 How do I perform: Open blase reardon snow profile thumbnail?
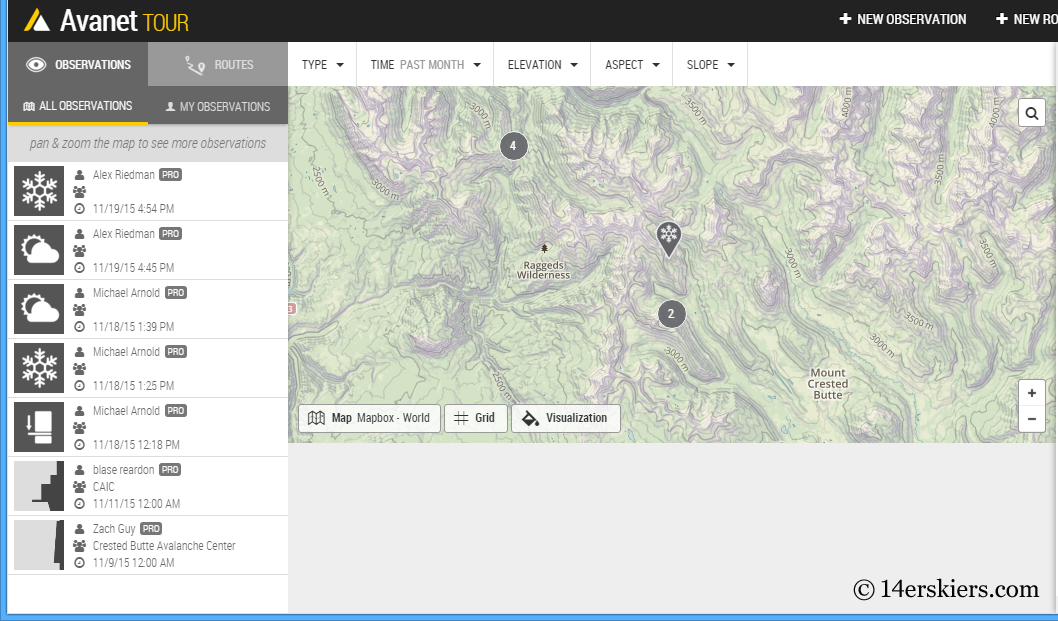[39, 486]
